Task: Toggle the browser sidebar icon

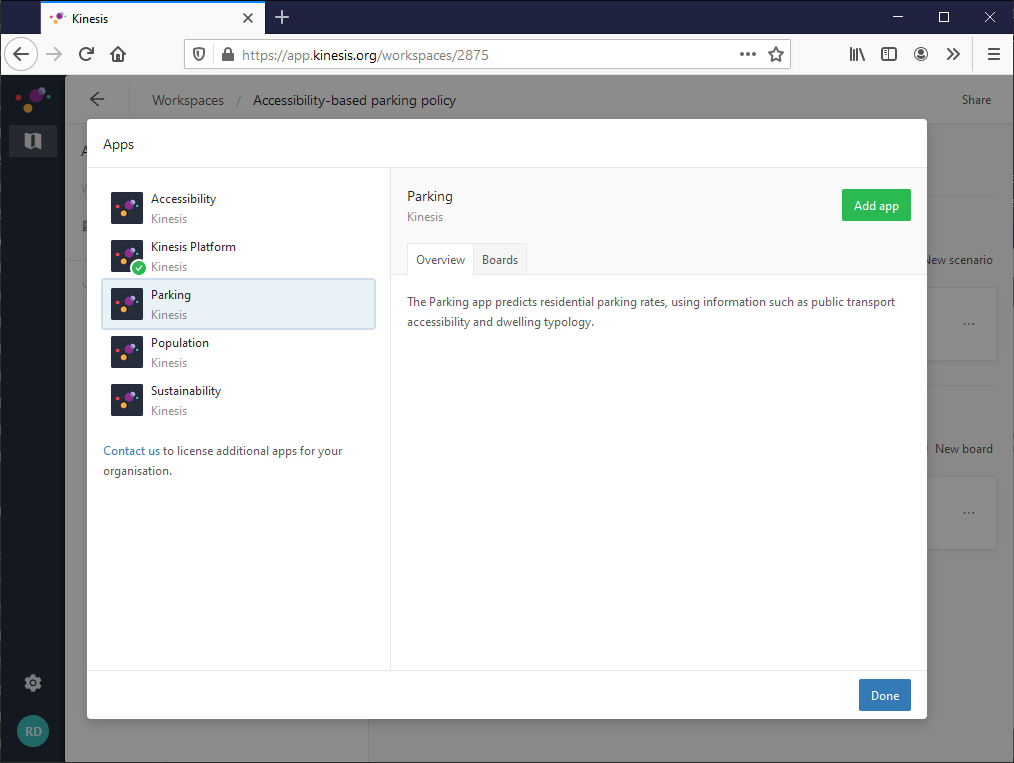Action: [889, 54]
